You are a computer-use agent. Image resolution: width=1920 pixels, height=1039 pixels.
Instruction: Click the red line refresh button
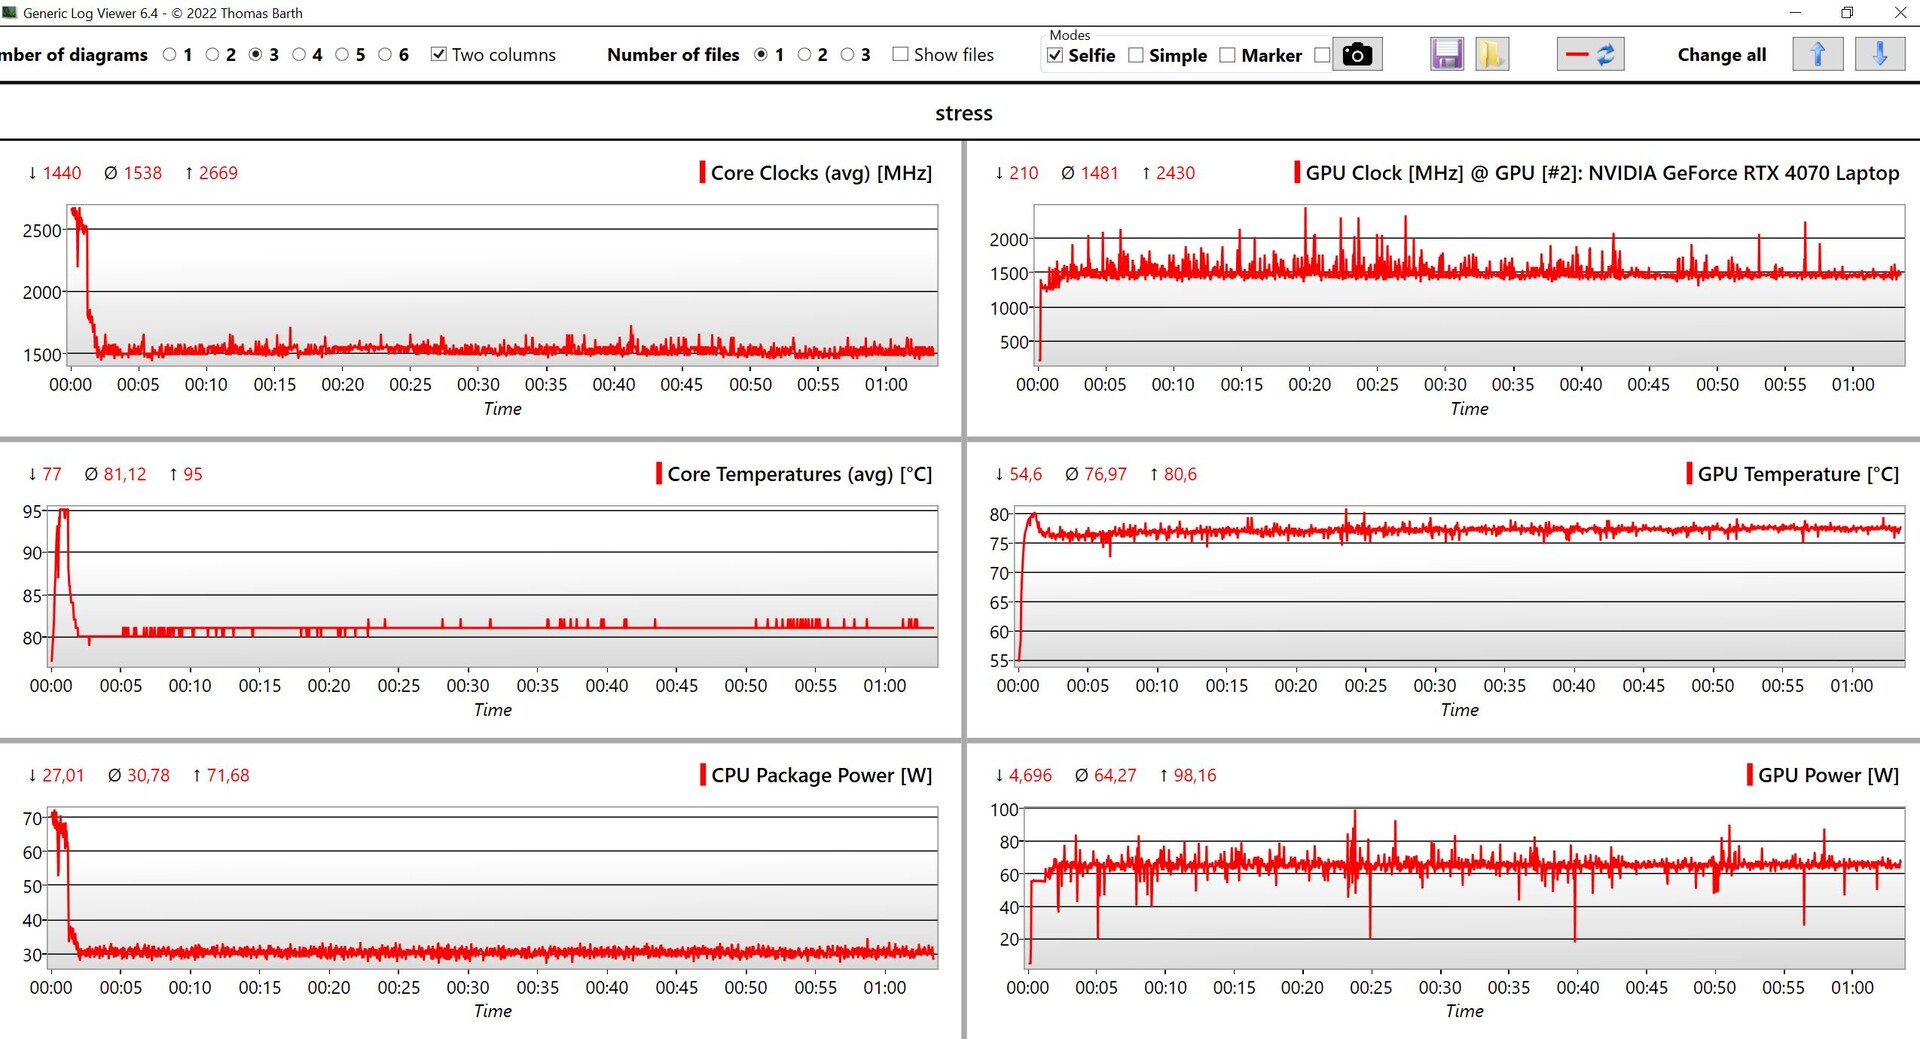(1590, 55)
